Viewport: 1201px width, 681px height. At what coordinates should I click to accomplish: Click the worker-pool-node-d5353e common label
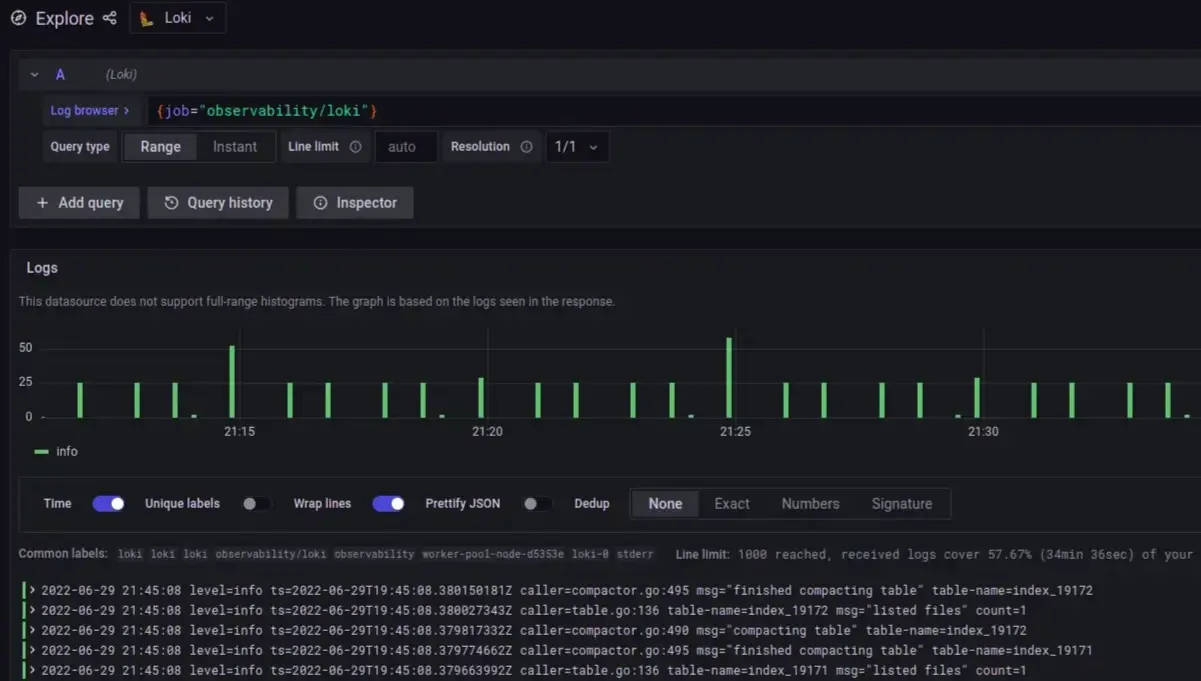tap(493, 554)
